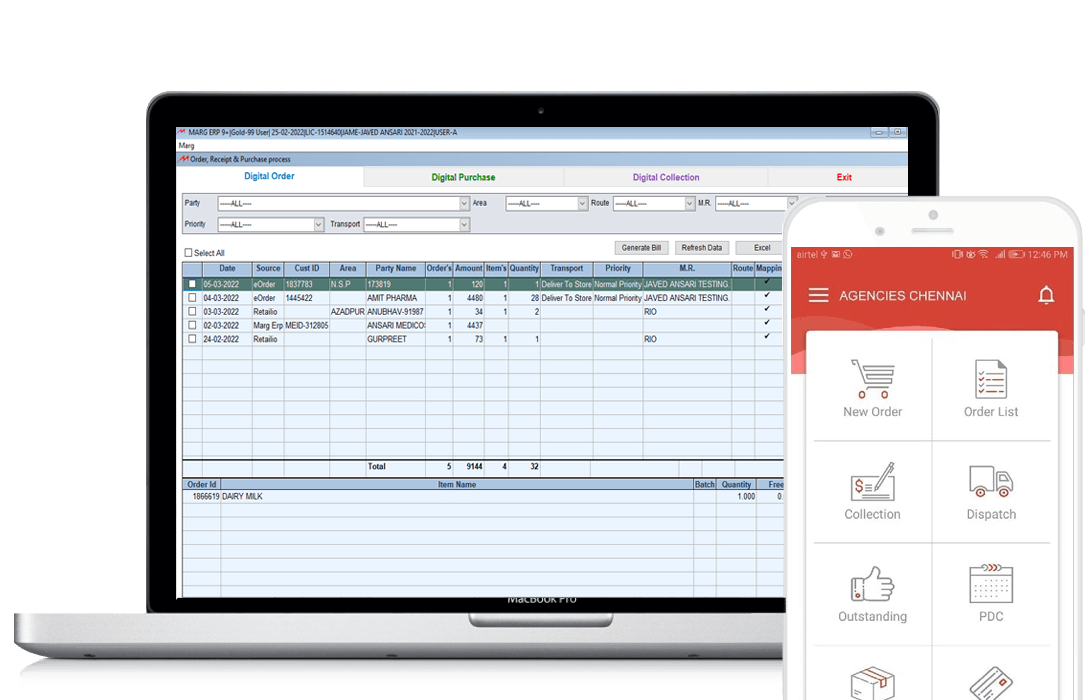Click the Transport column header

567,269
